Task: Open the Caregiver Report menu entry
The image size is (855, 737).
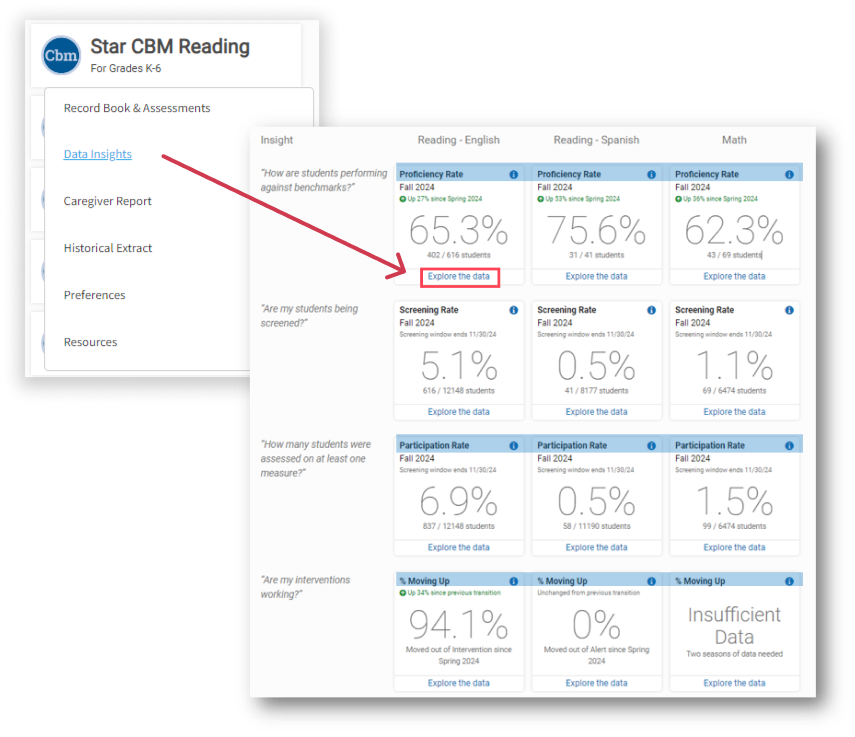Action: (x=108, y=201)
